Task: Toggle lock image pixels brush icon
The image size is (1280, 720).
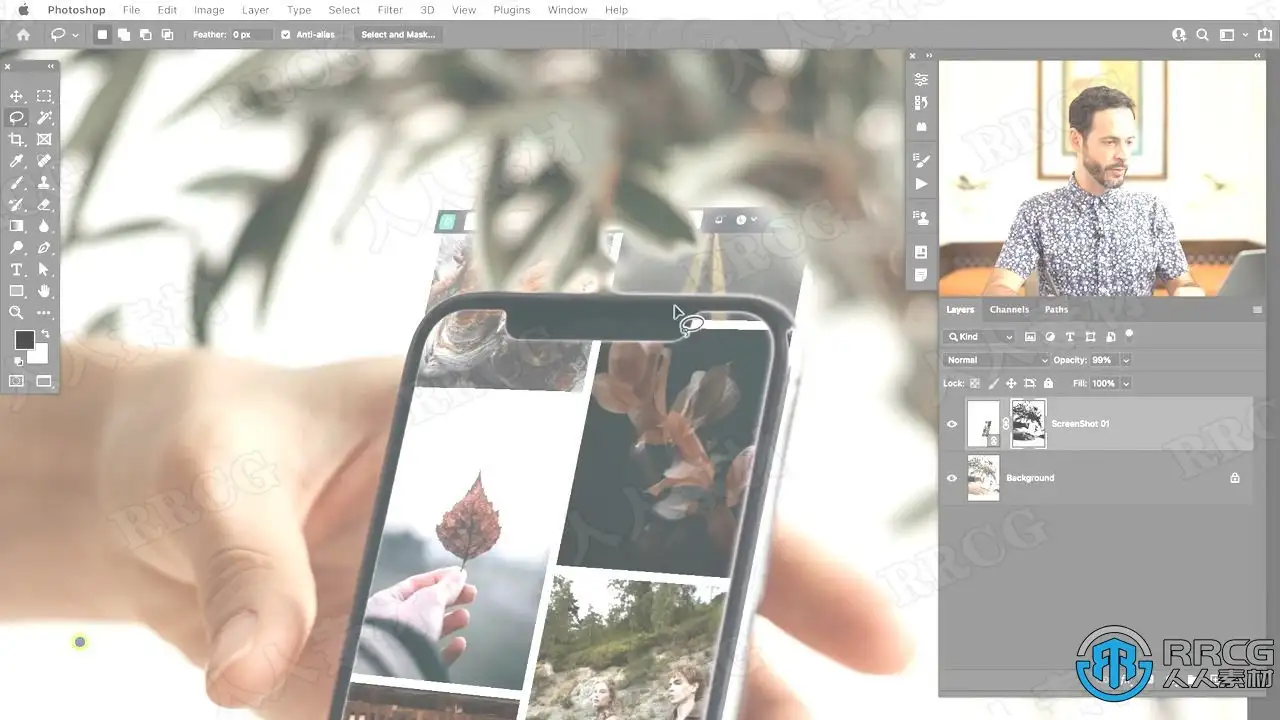Action: (993, 383)
